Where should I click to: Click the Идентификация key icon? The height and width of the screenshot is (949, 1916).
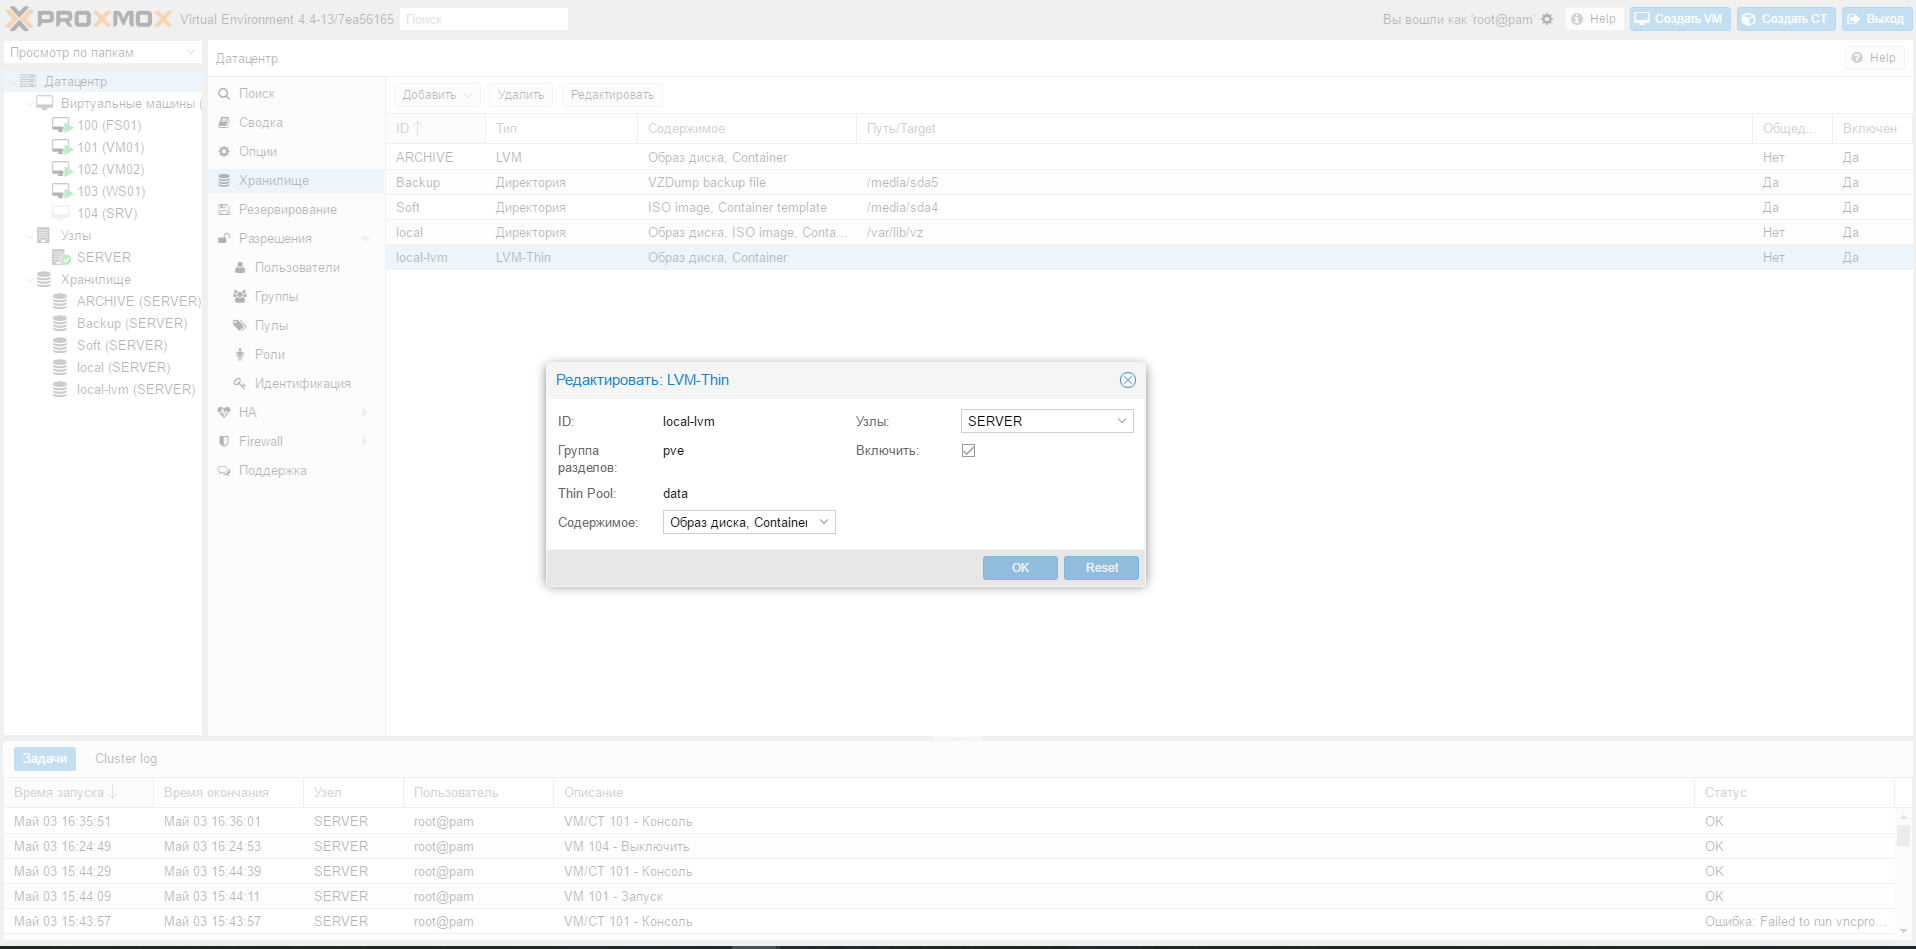240,383
